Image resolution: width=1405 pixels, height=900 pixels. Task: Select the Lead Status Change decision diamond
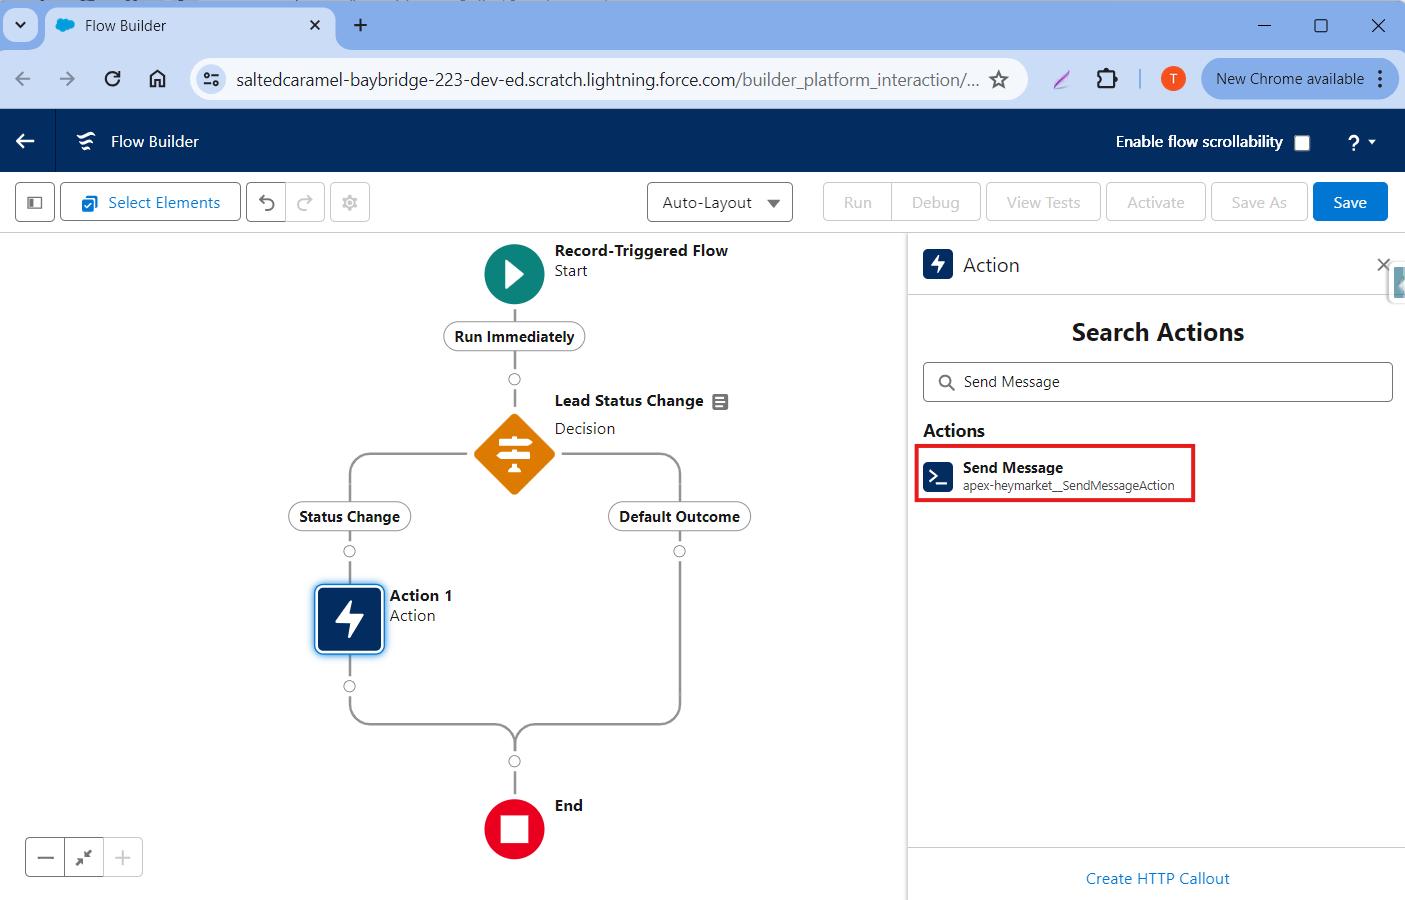514,454
